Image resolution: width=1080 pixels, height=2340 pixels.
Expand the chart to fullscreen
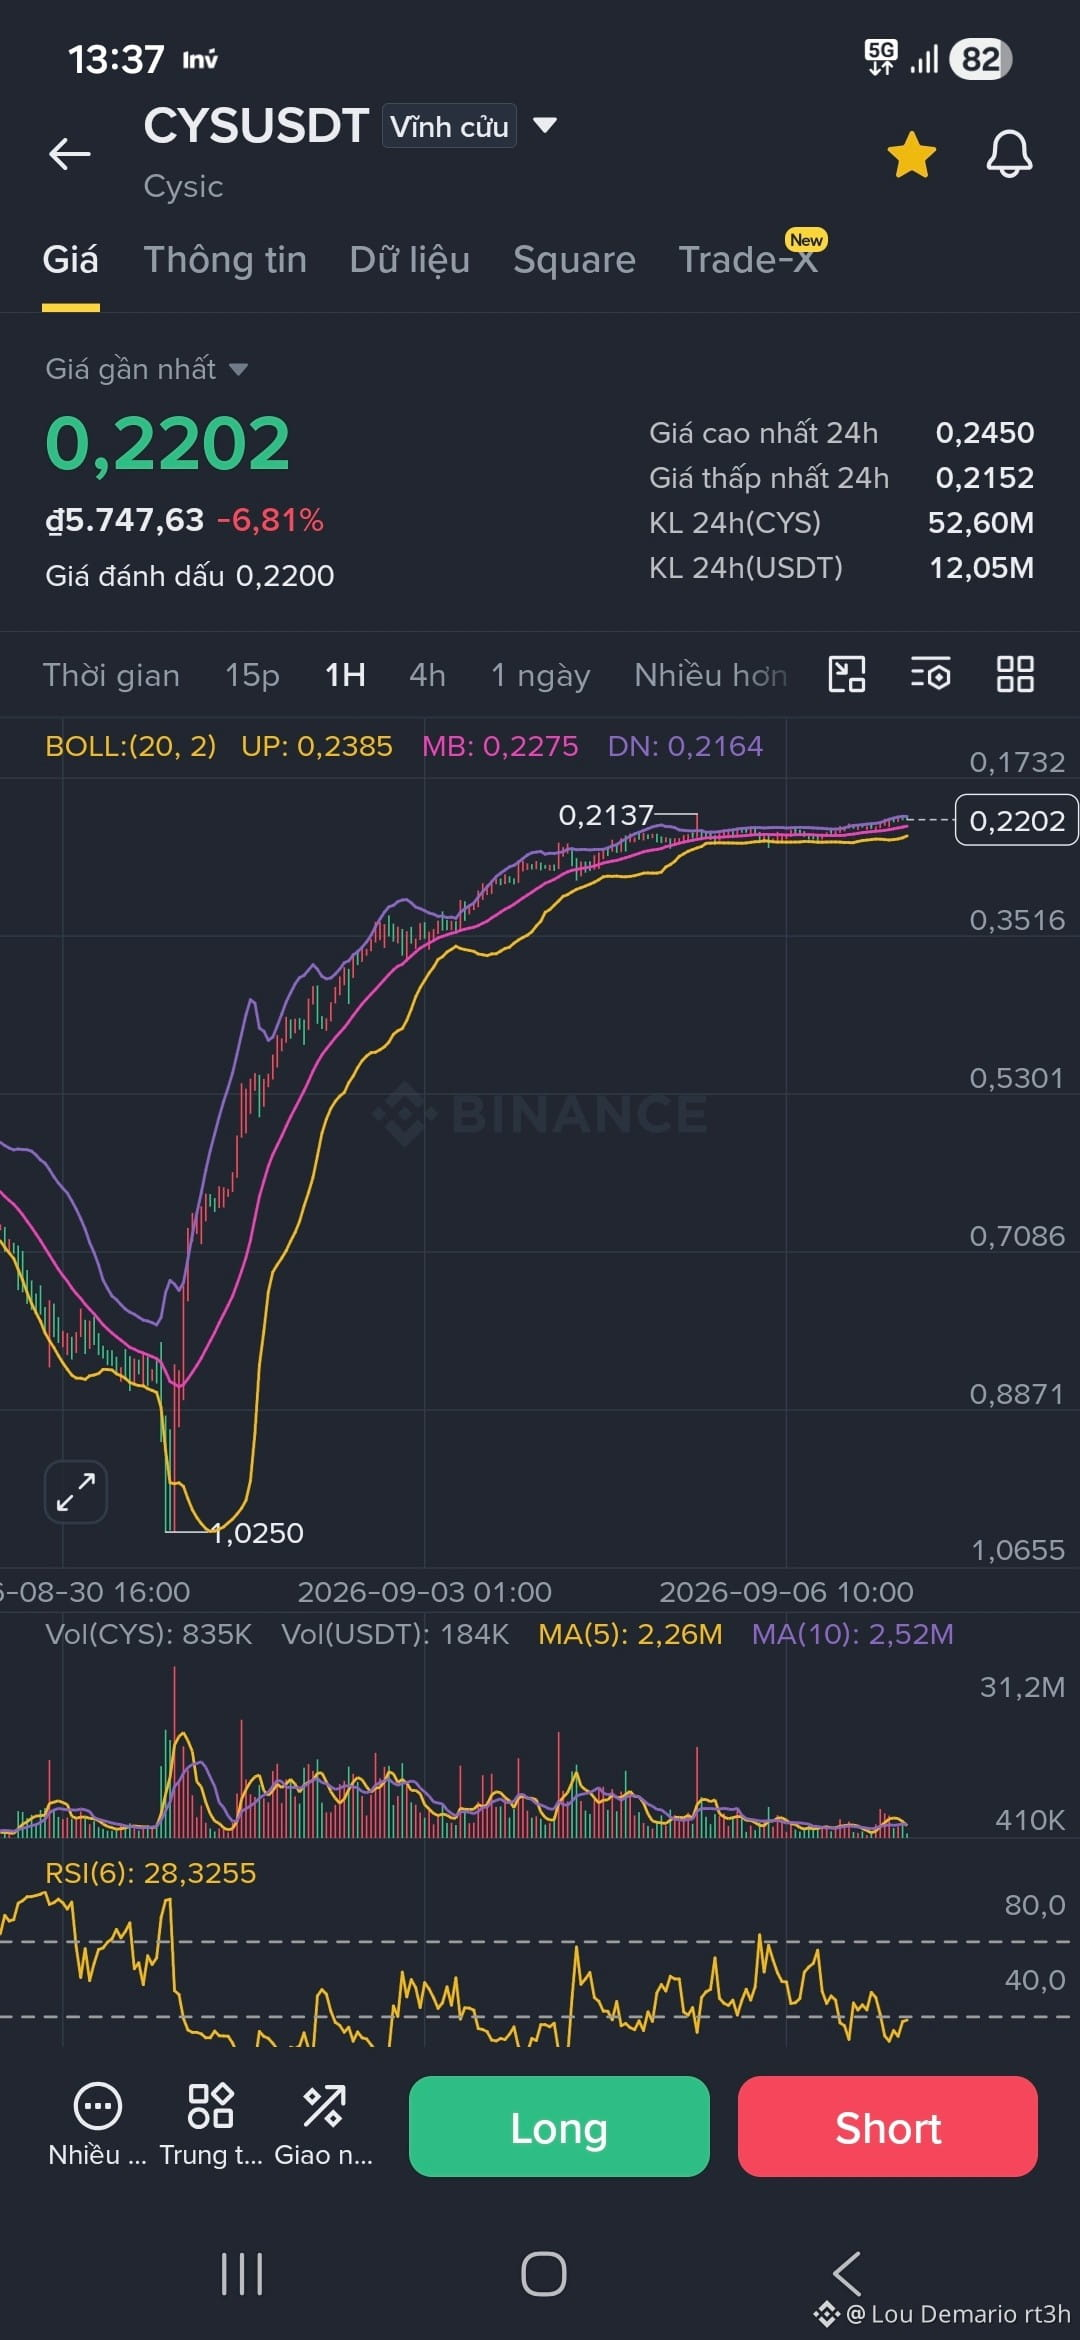tap(76, 1492)
